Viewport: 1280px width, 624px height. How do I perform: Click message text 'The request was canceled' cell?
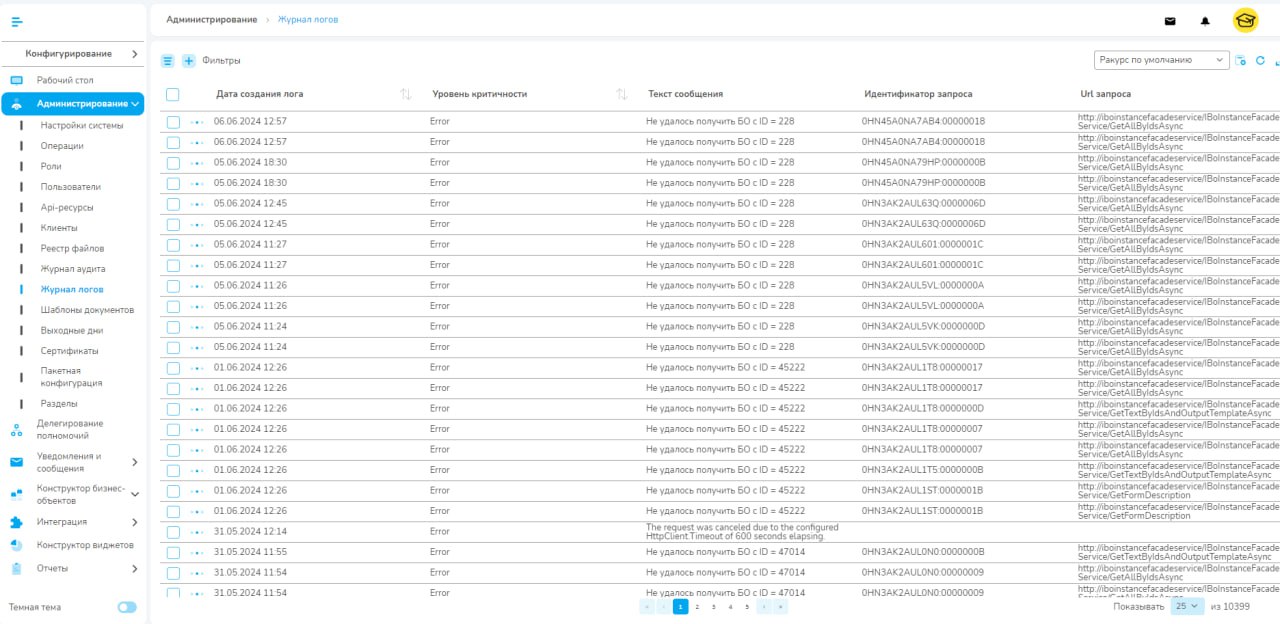[x=742, y=532]
